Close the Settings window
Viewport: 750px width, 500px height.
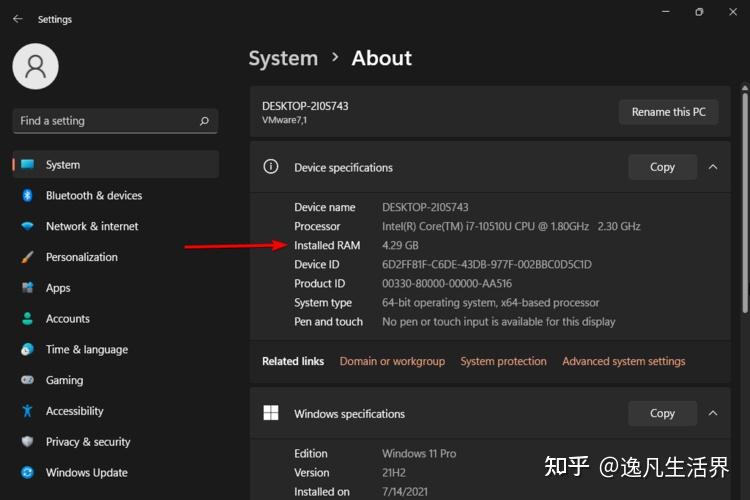[733, 11]
